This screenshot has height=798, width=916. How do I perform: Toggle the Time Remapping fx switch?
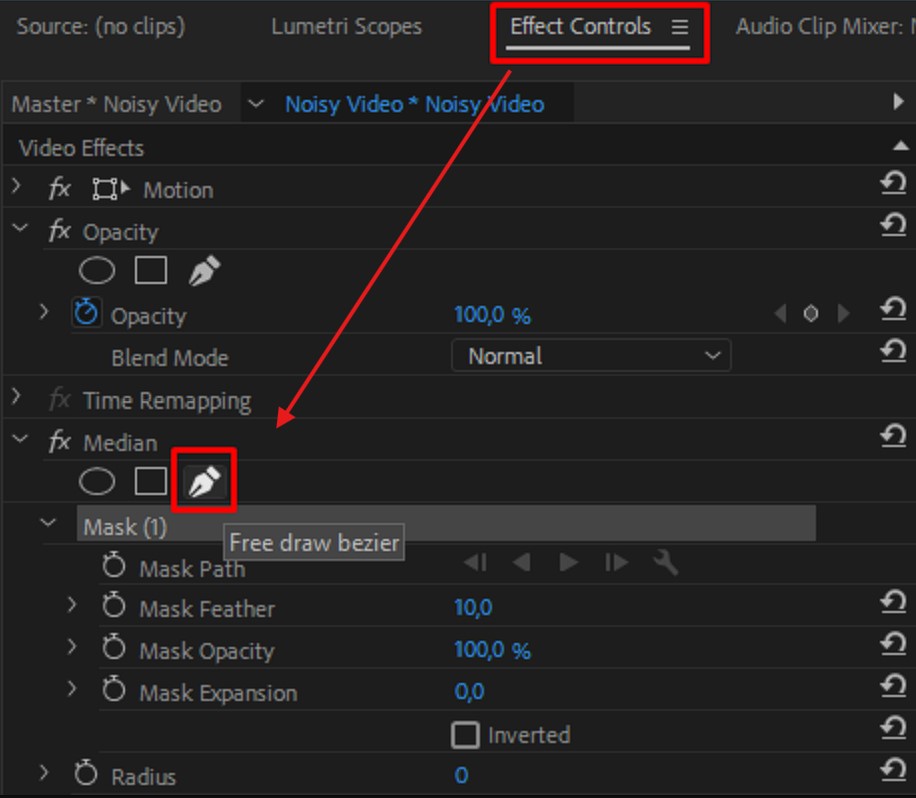(60, 400)
